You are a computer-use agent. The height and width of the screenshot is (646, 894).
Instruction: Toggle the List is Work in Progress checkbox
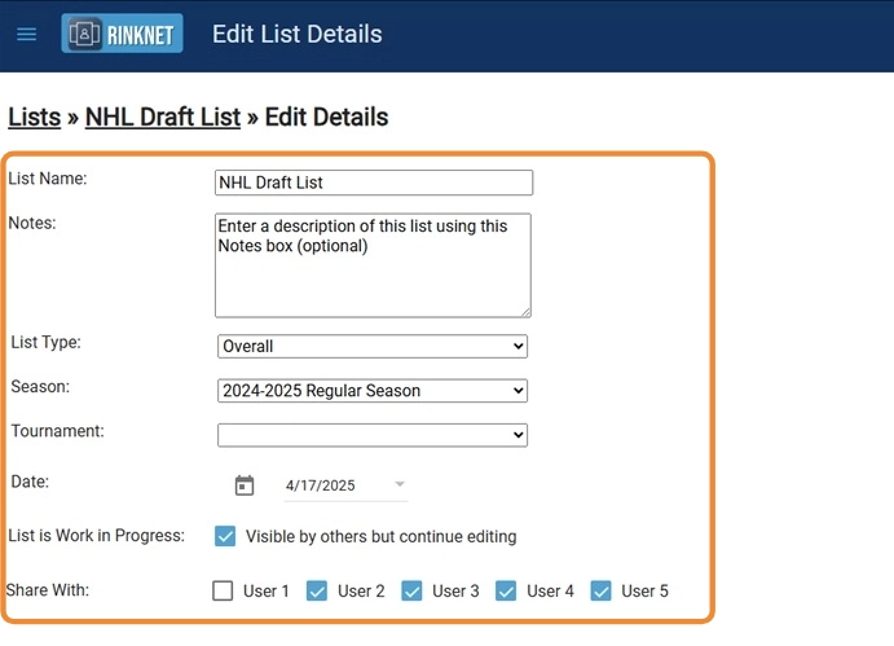coord(225,536)
